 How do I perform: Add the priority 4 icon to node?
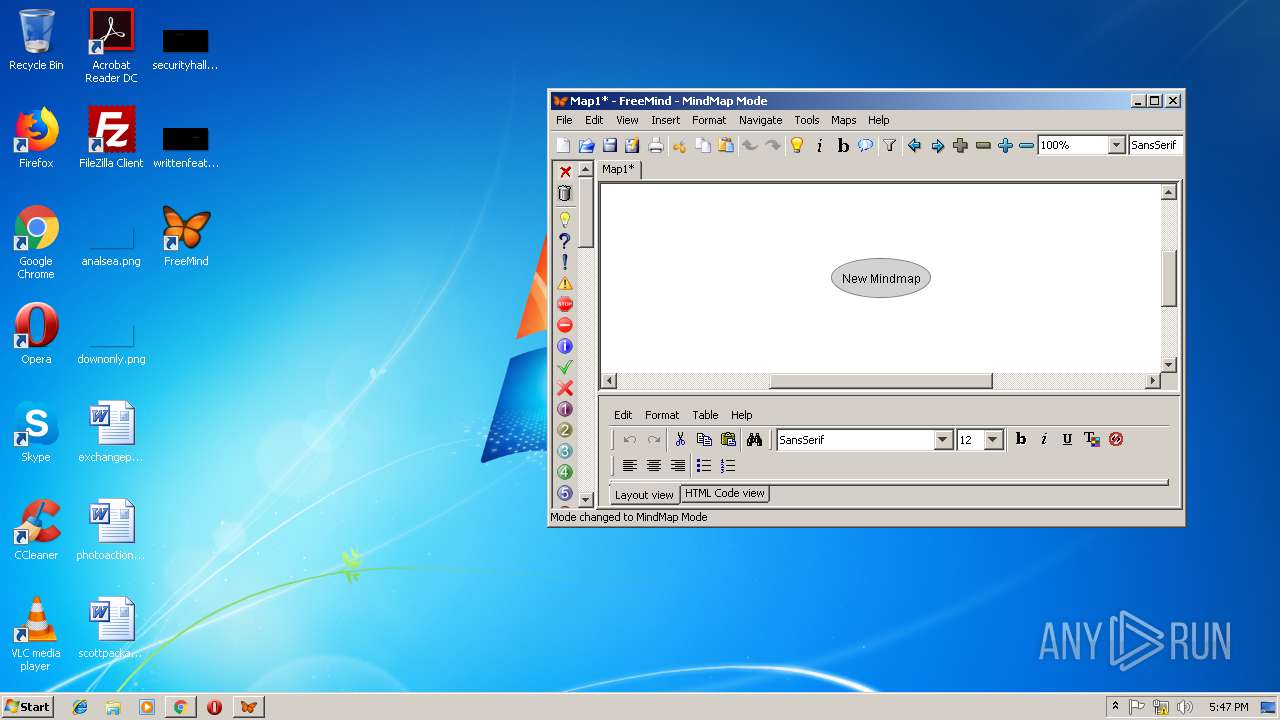[x=565, y=472]
